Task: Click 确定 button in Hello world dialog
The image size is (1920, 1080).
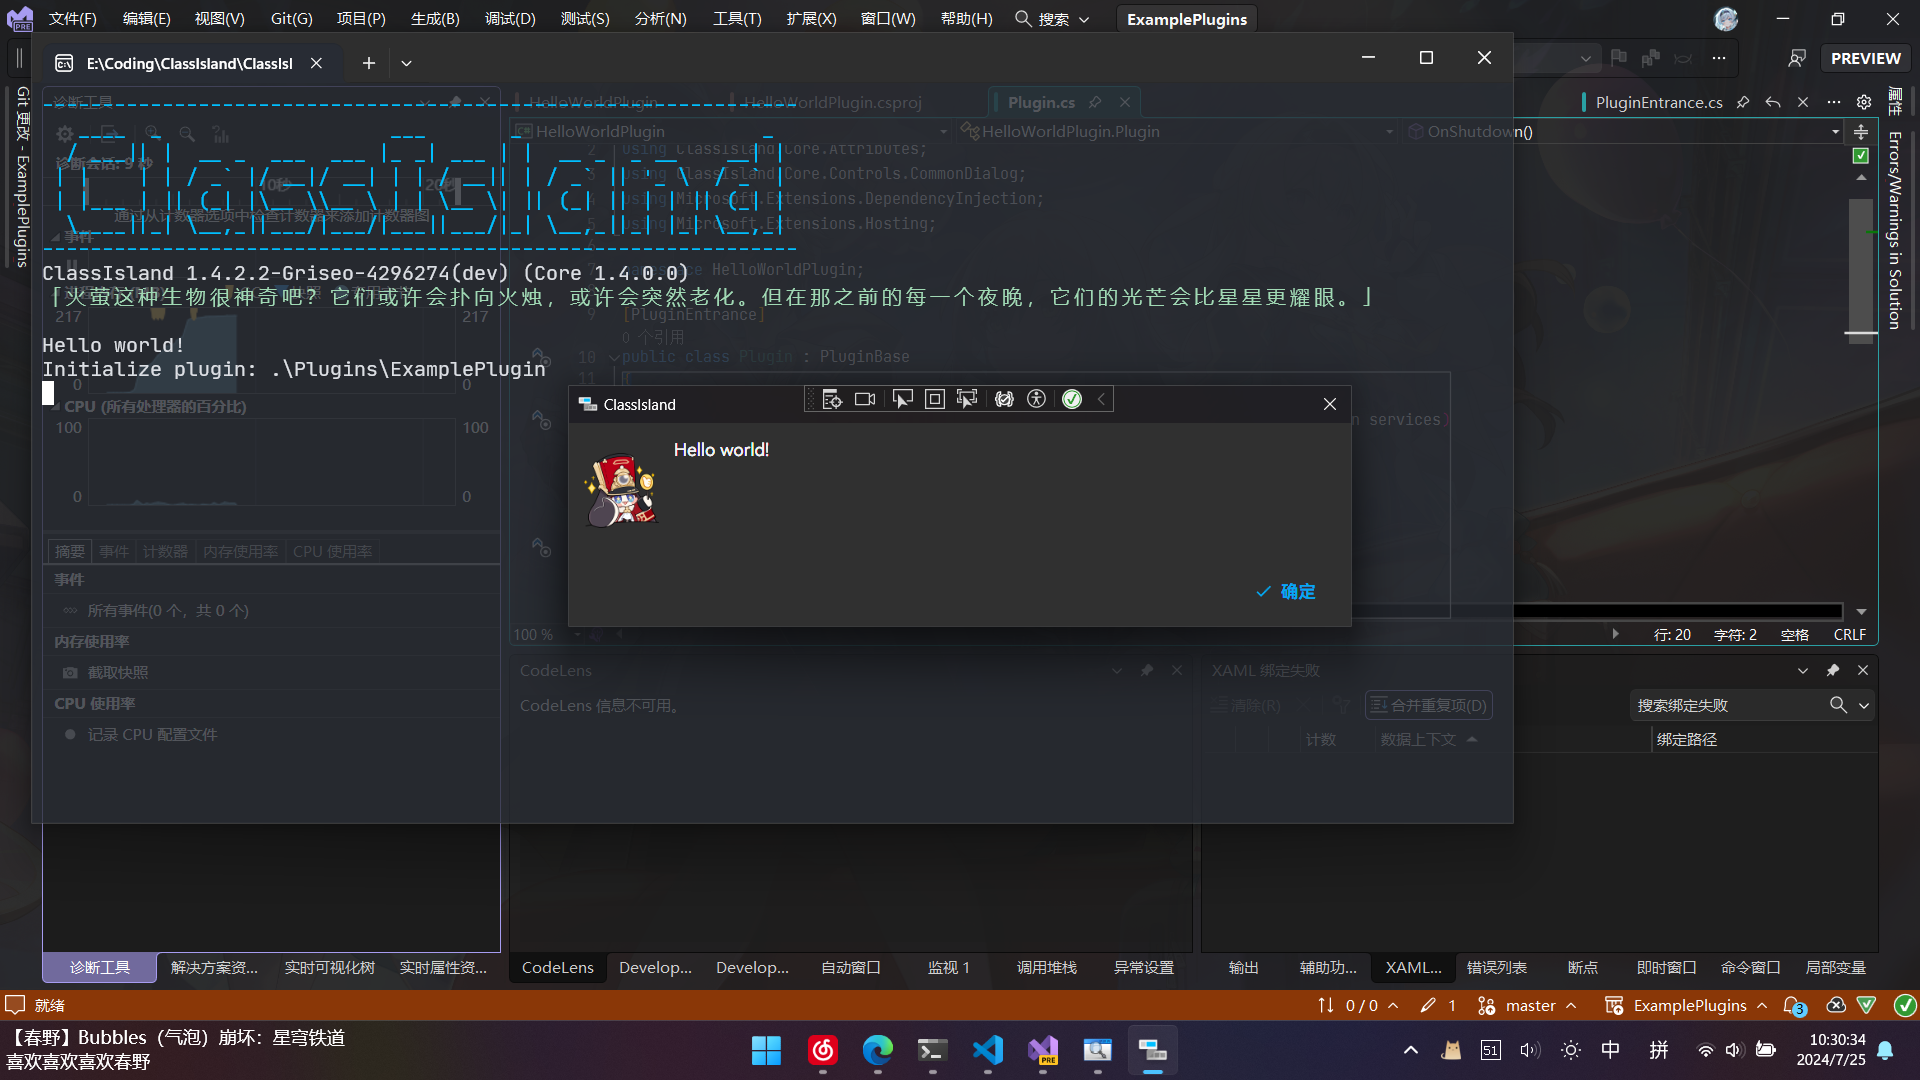Action: click(x=1286, y=591)
